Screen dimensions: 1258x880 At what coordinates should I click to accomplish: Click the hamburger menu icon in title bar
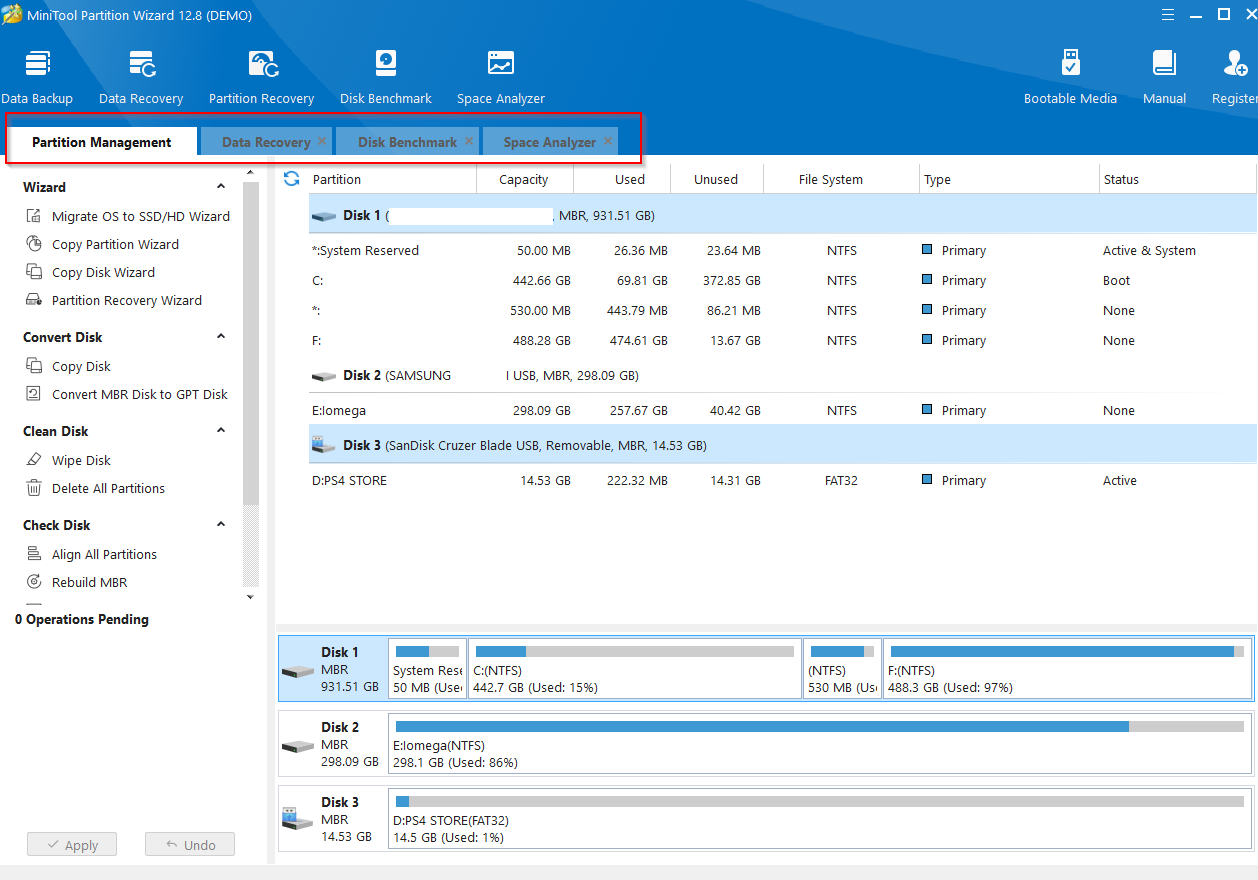(1168, 15)
